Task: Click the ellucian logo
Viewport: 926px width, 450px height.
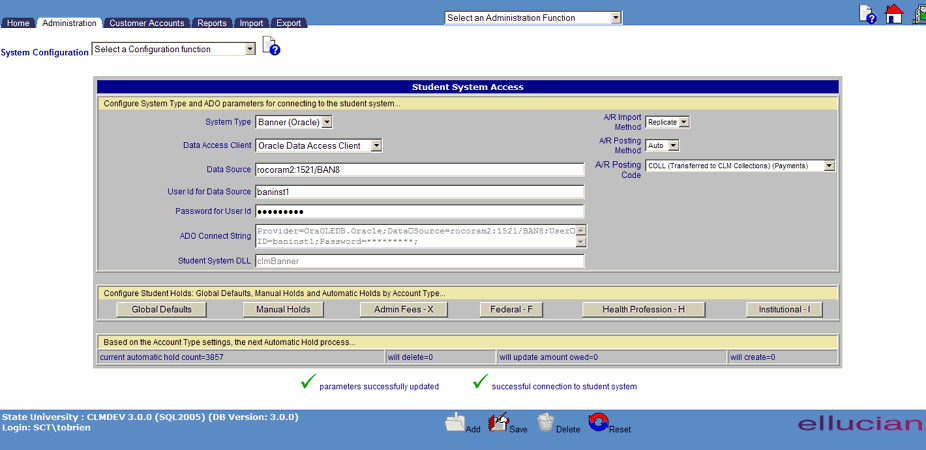Action: [x=861, y=423]
